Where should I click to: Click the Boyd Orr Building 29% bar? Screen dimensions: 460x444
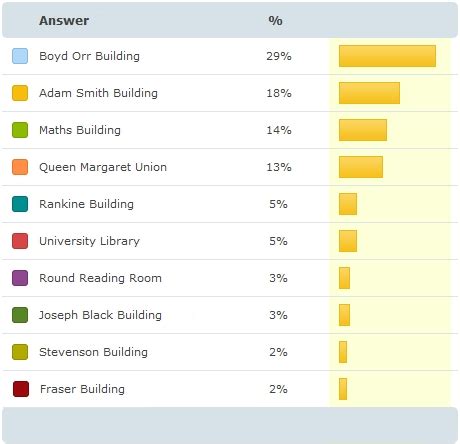coord(387,56)
